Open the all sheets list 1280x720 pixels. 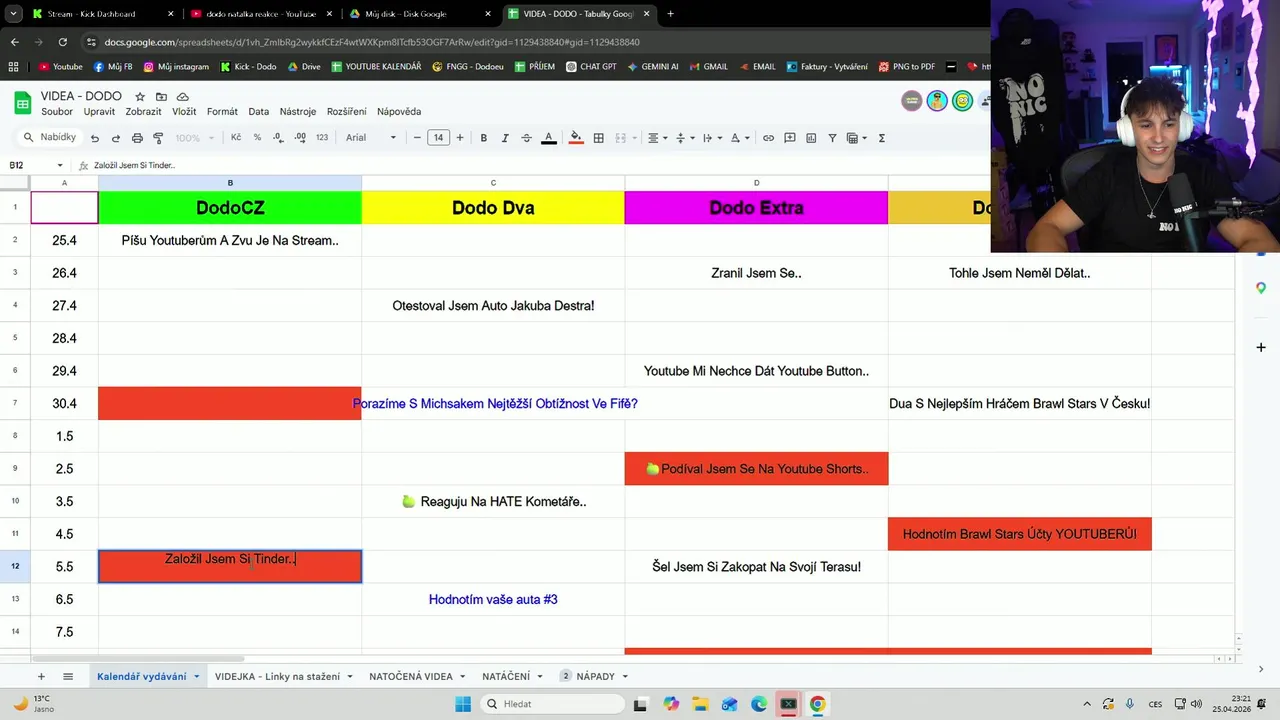[x=68, y=677]
